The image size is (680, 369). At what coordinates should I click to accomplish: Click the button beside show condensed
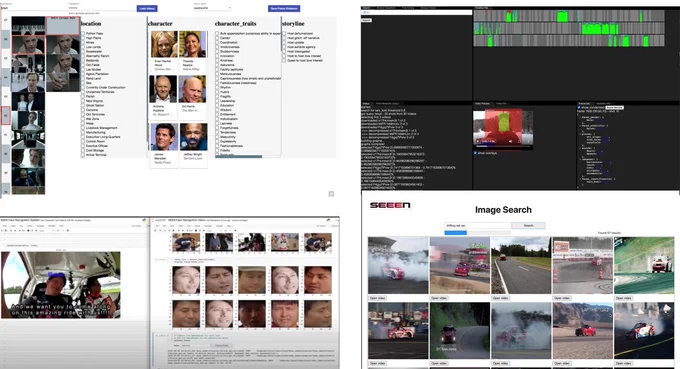[615, 108]
